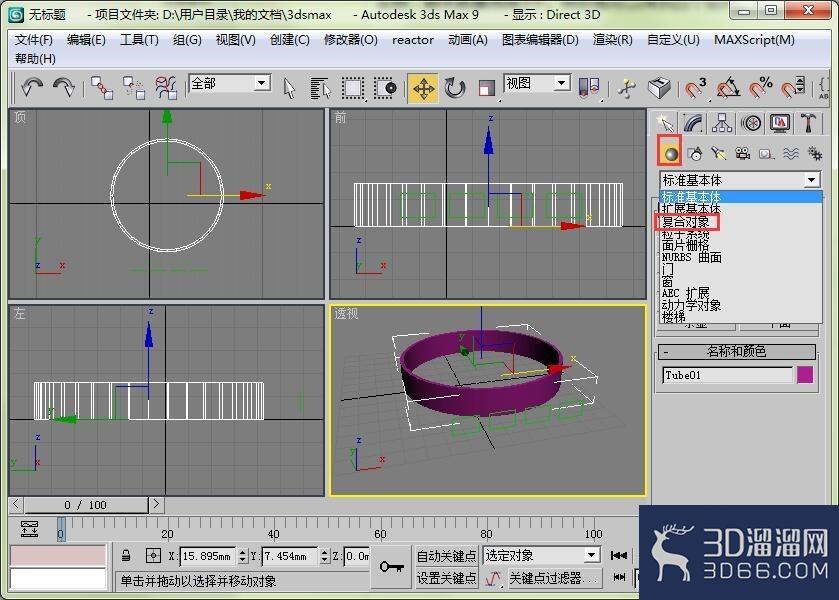The height and width of the screenshot is (600, 839).
Task: Choose 复合对象 from the list
Action: pyautogui.click(x=687, y=221)
